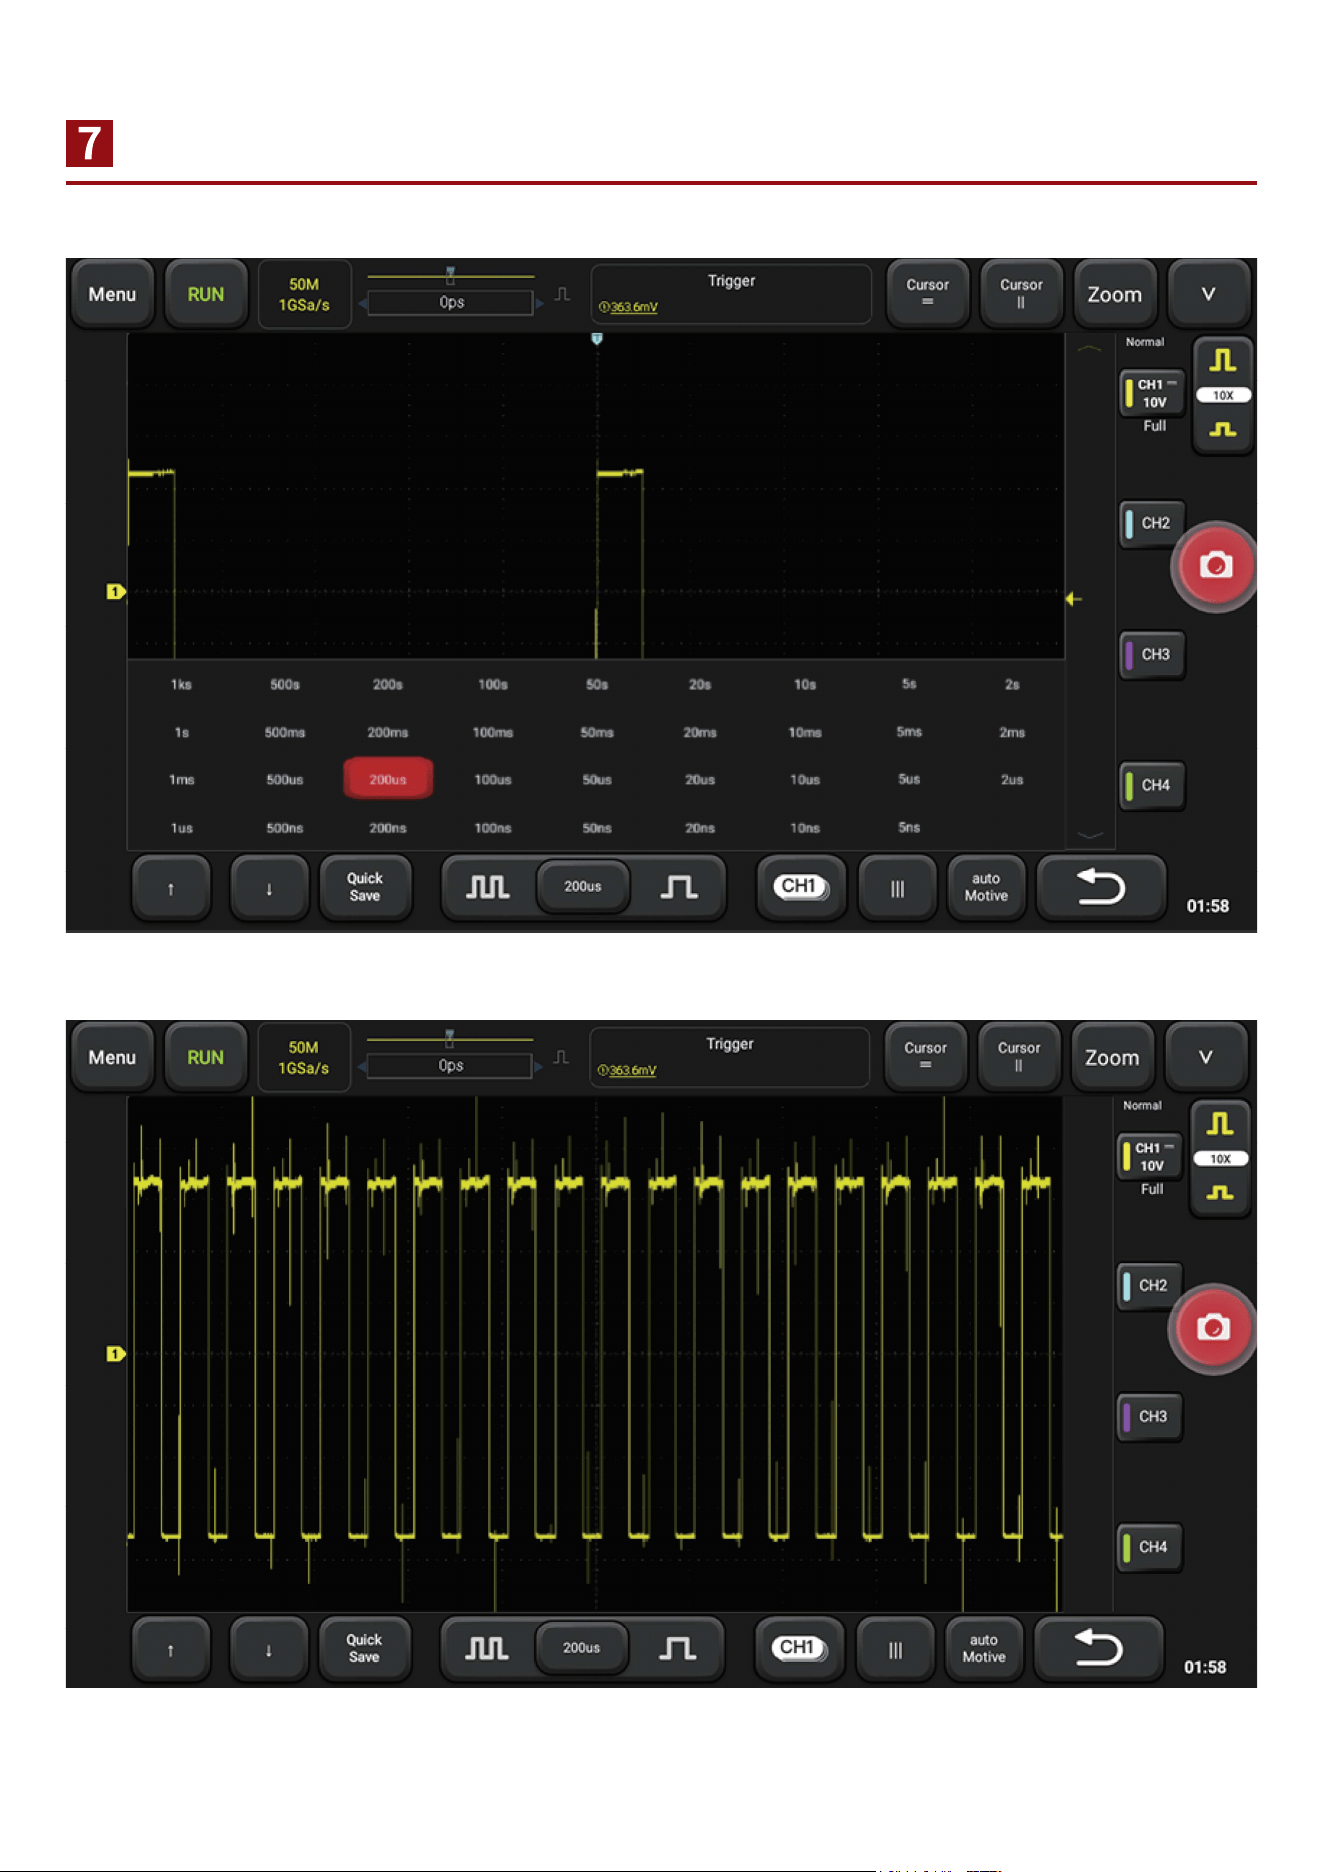Viewport: 1324px width, 1872px height.
Task: Expand the V dropdown in upper screenshot
Action: pos(1208,294)
